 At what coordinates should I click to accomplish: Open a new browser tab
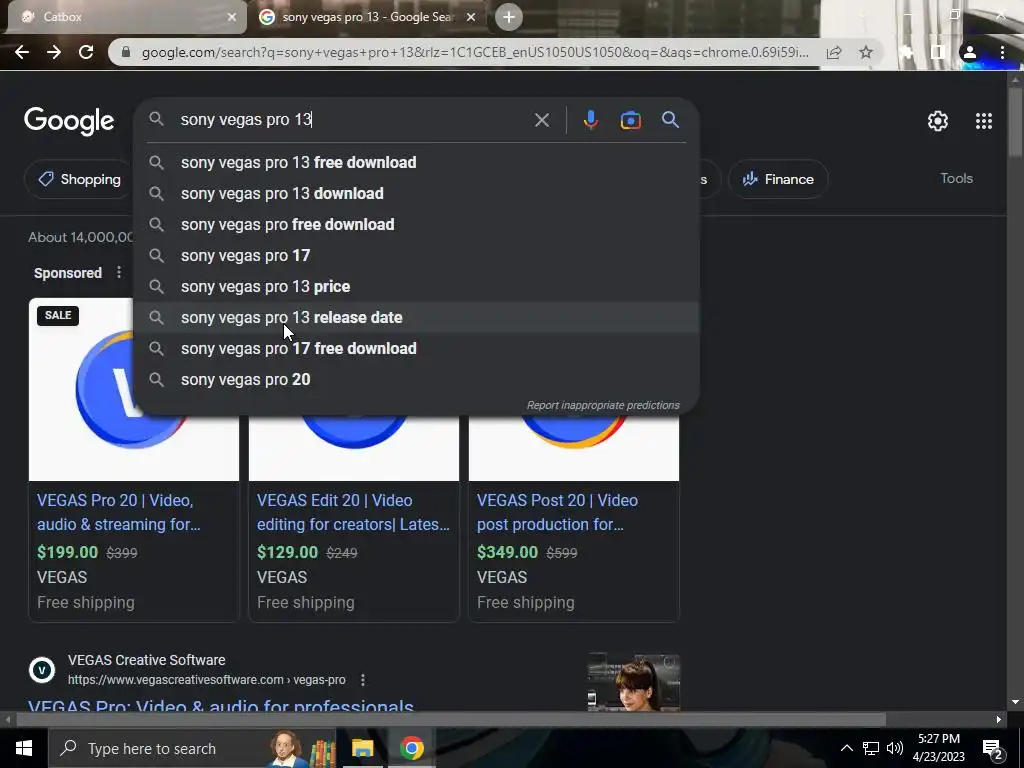point(509,17)
